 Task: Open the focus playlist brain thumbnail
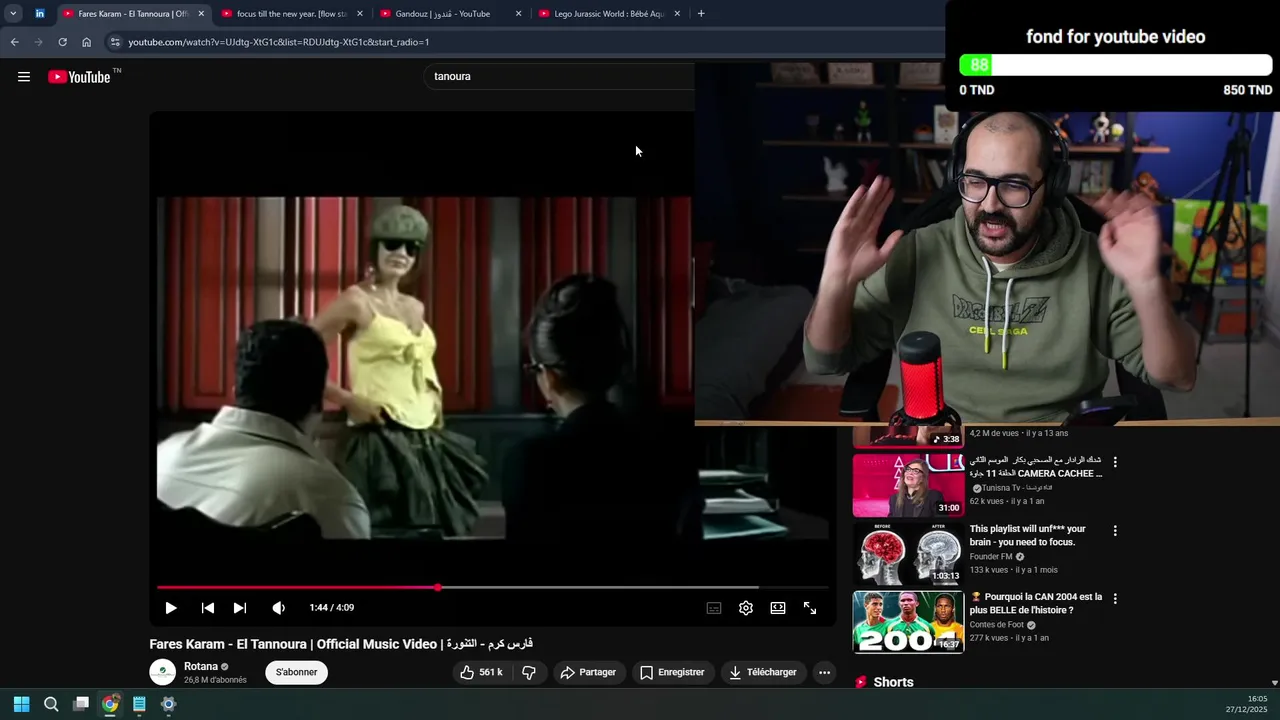click(x=908, y=554)
